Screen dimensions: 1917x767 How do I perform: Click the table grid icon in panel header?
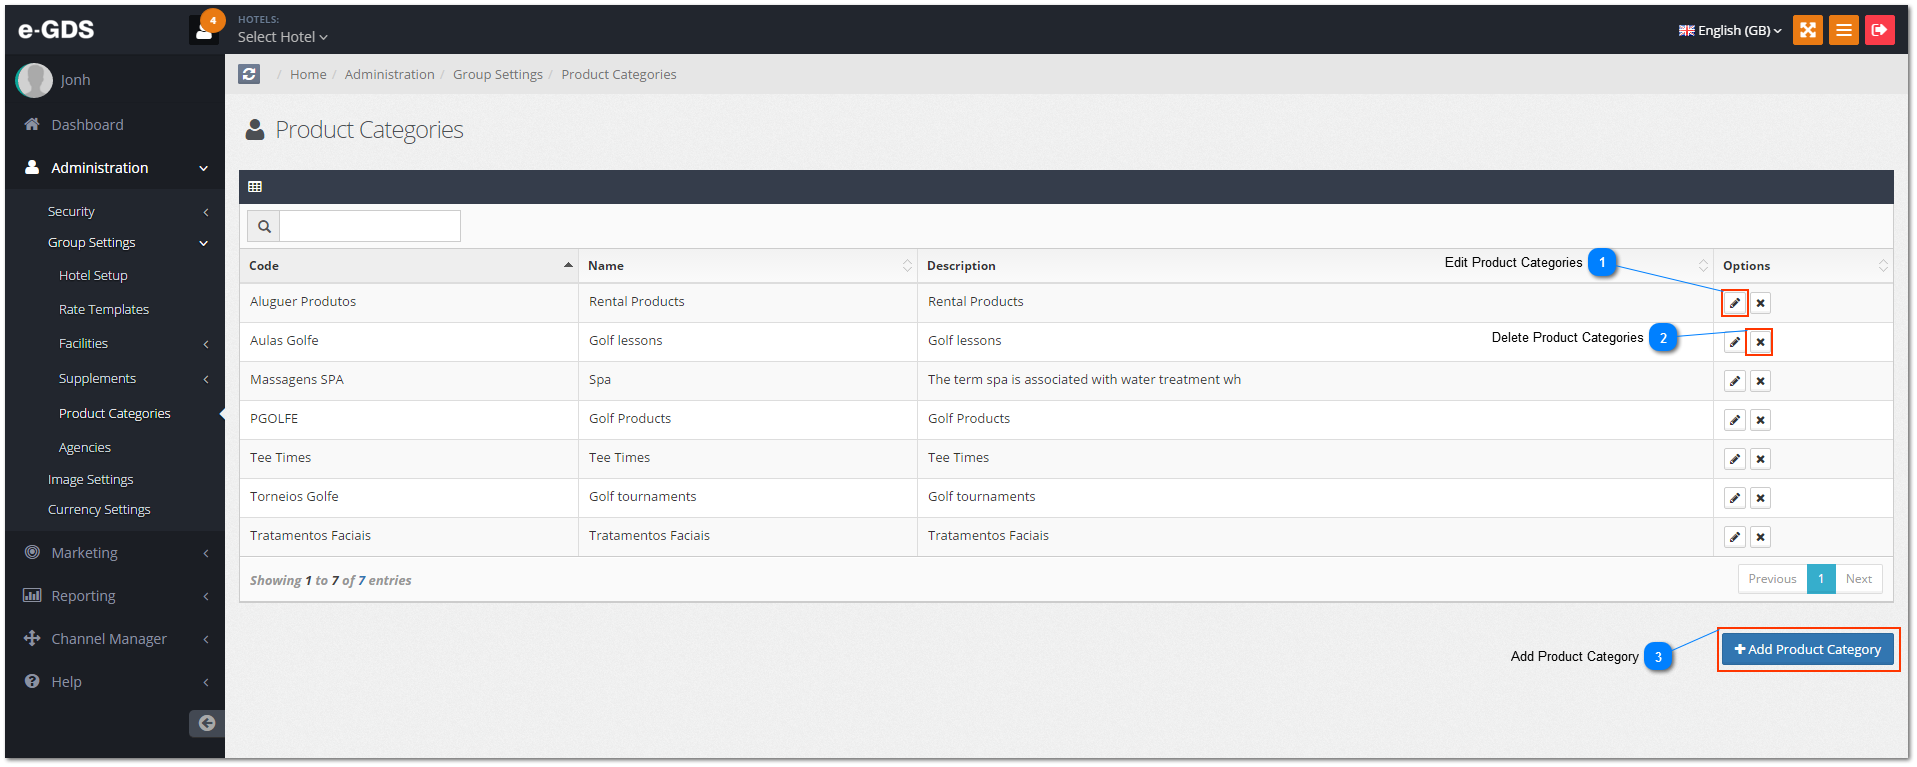tap(255, 187)
